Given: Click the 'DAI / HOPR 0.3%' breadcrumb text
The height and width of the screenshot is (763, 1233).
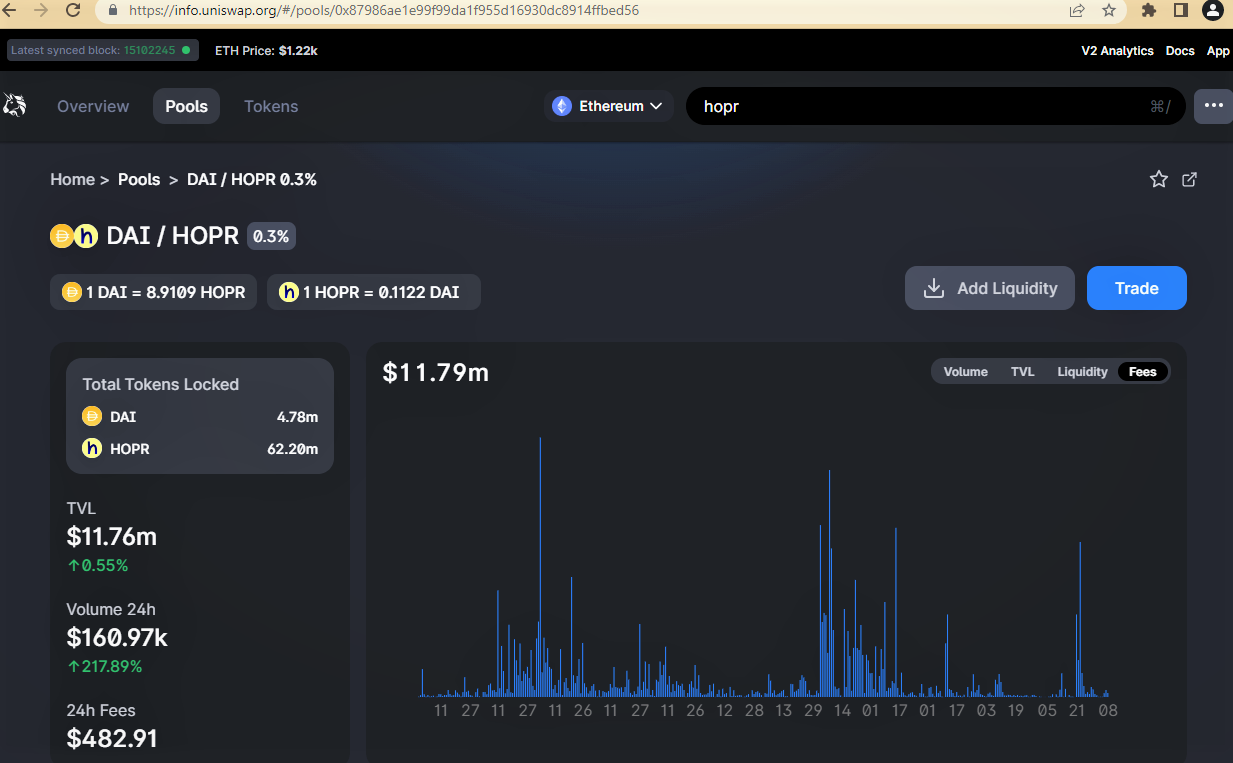Looking at the screenshot, I should pyautogui.click(x=252, y=180).
